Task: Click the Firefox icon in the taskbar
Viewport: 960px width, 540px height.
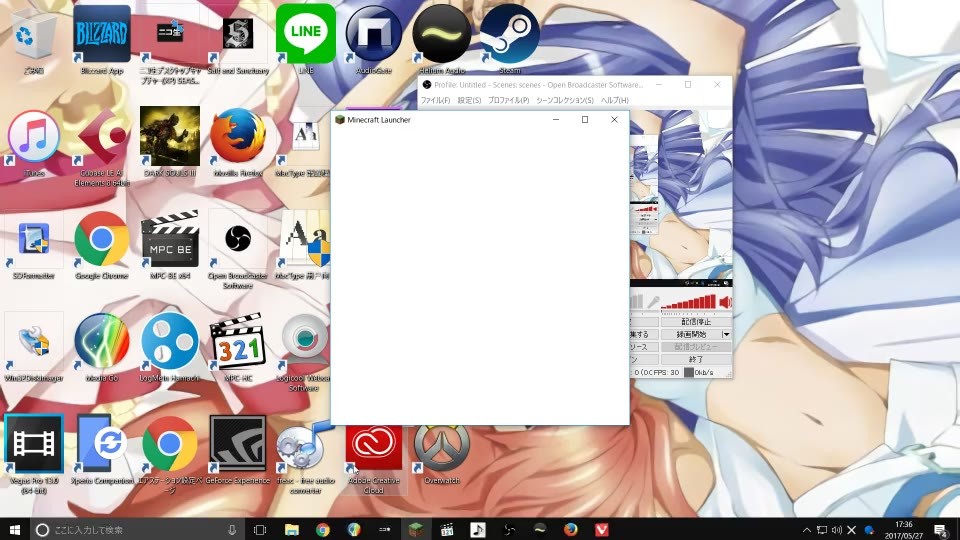Action: (x=571, y=530)
